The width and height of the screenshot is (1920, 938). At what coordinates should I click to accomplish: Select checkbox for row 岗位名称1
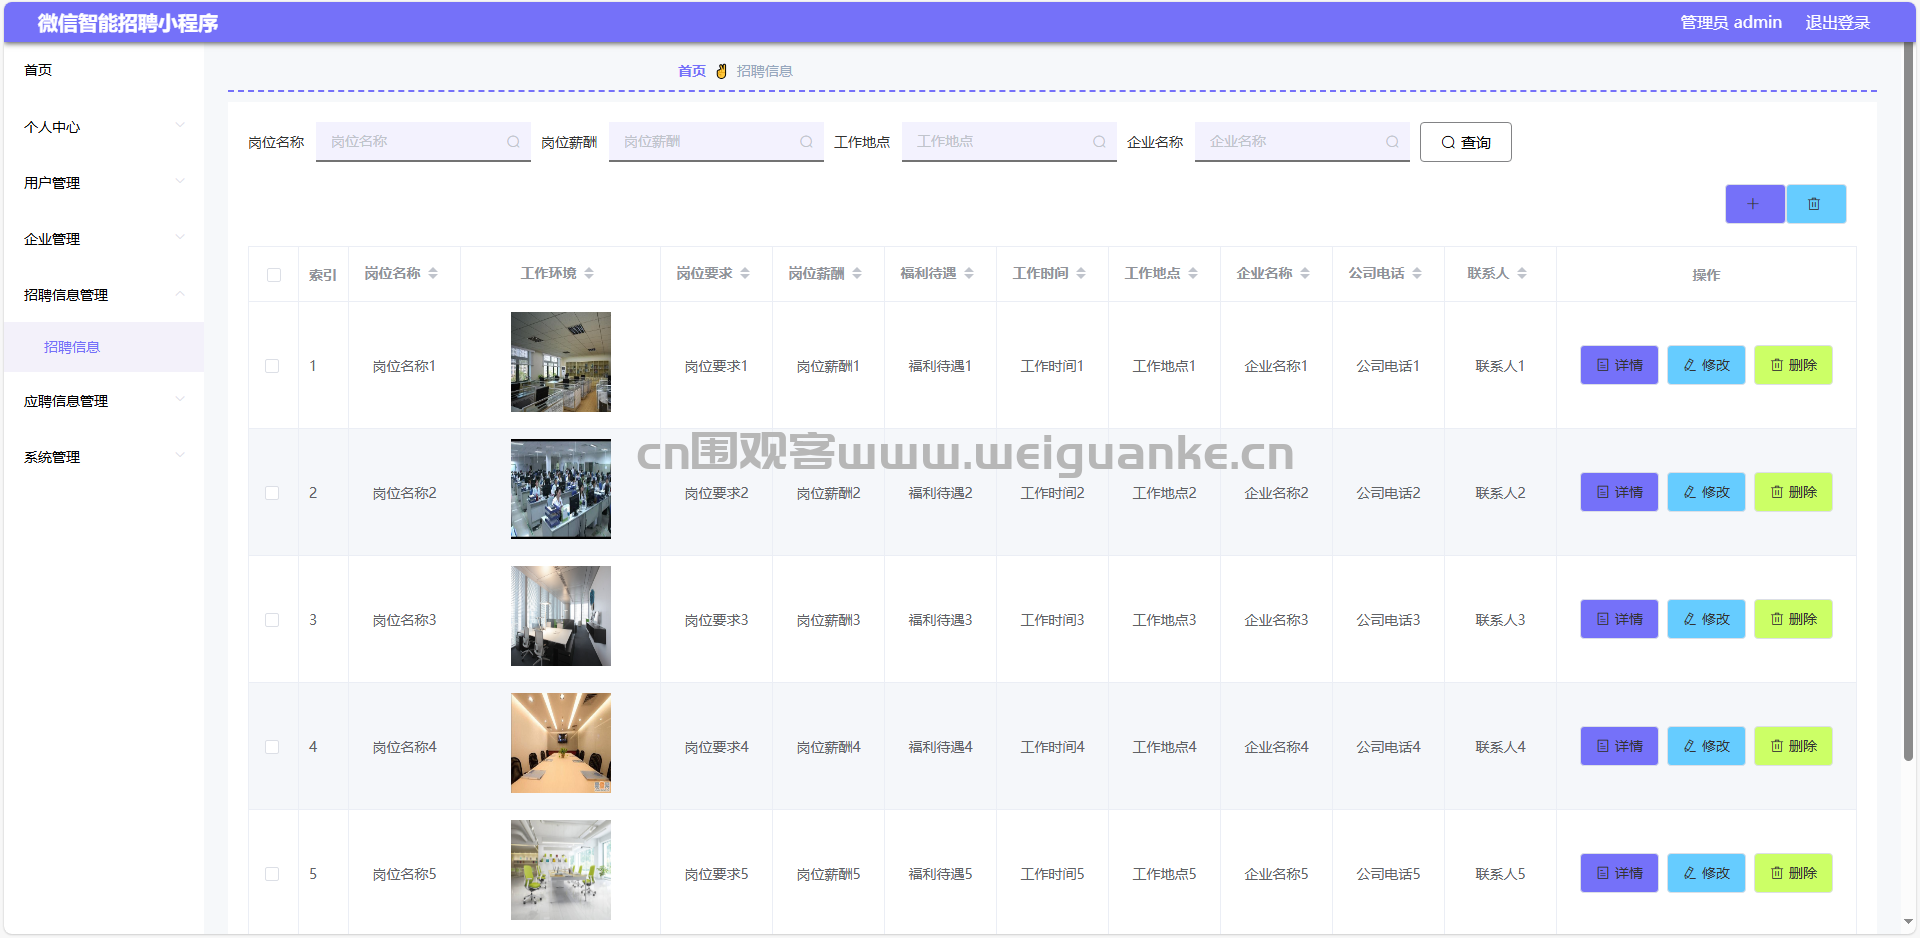272,366
